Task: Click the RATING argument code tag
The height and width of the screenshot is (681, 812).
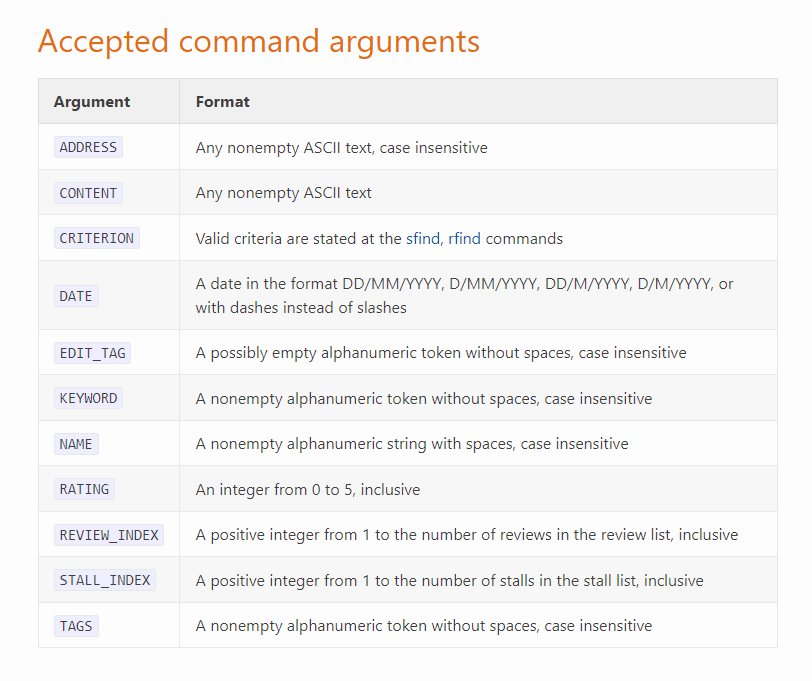Action: tap(84, 489)
